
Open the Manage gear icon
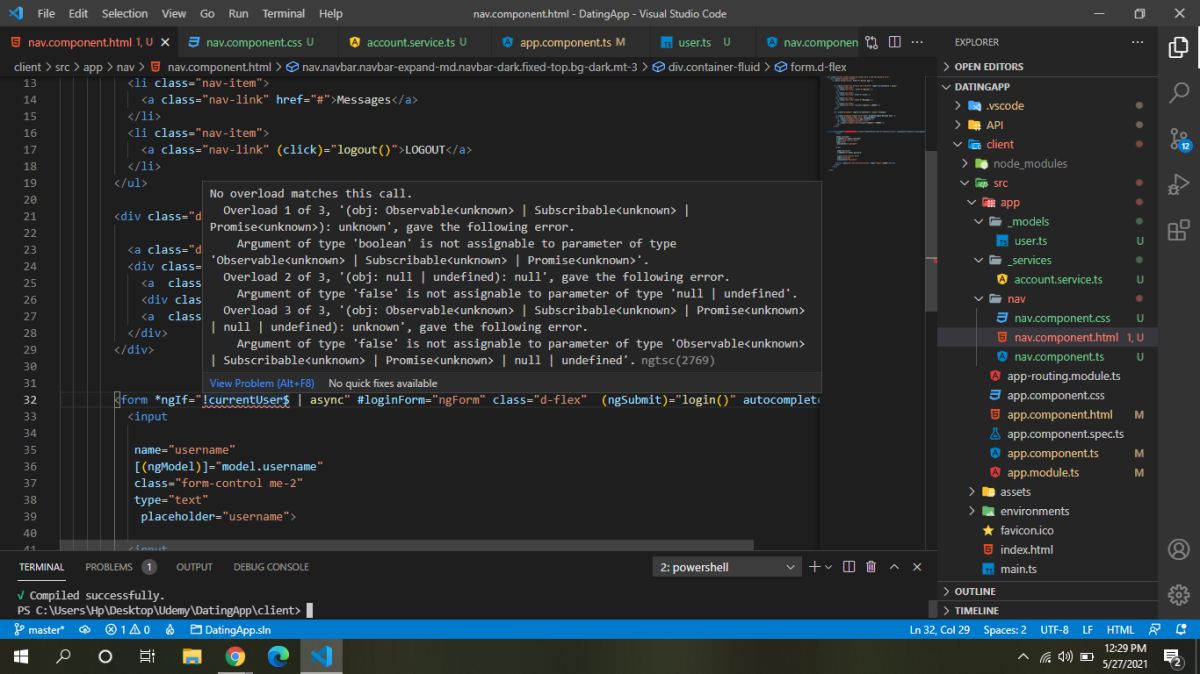pos(1178,595)
